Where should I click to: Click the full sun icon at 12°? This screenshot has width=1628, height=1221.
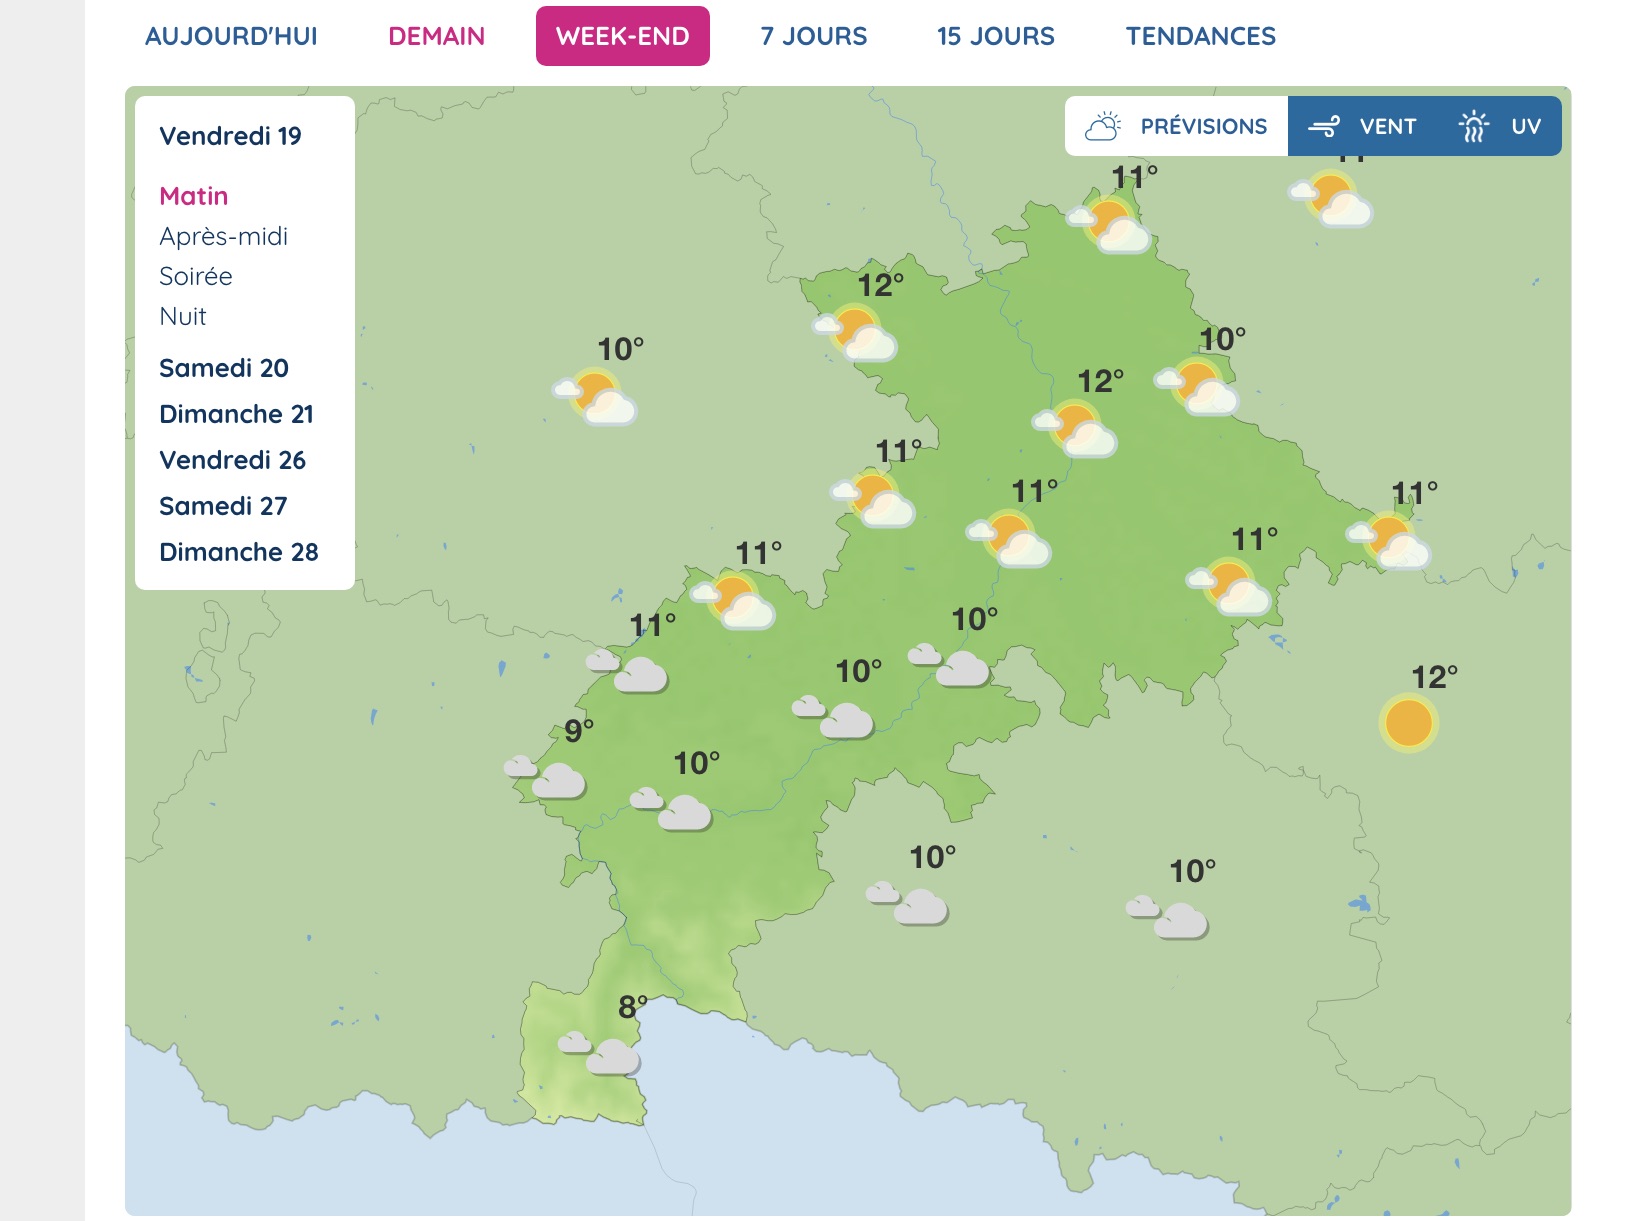(x=1408, y=723)
